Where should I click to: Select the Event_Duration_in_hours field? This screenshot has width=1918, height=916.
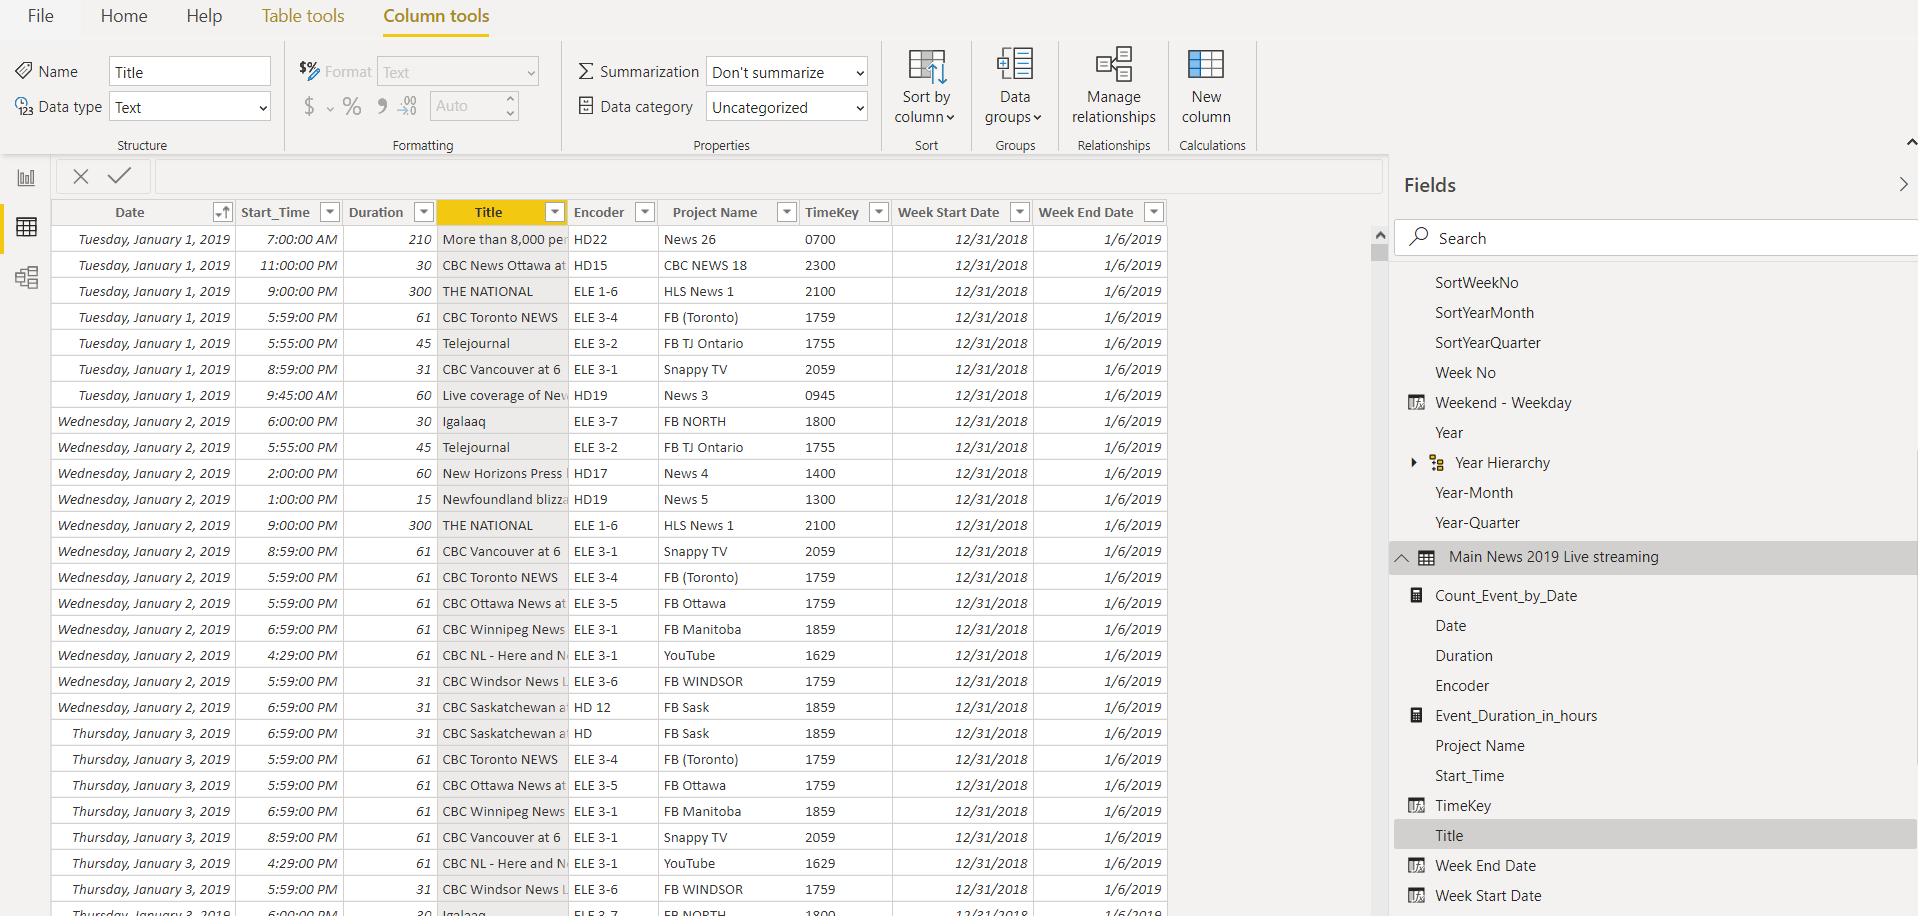[x=1515, y=716]
